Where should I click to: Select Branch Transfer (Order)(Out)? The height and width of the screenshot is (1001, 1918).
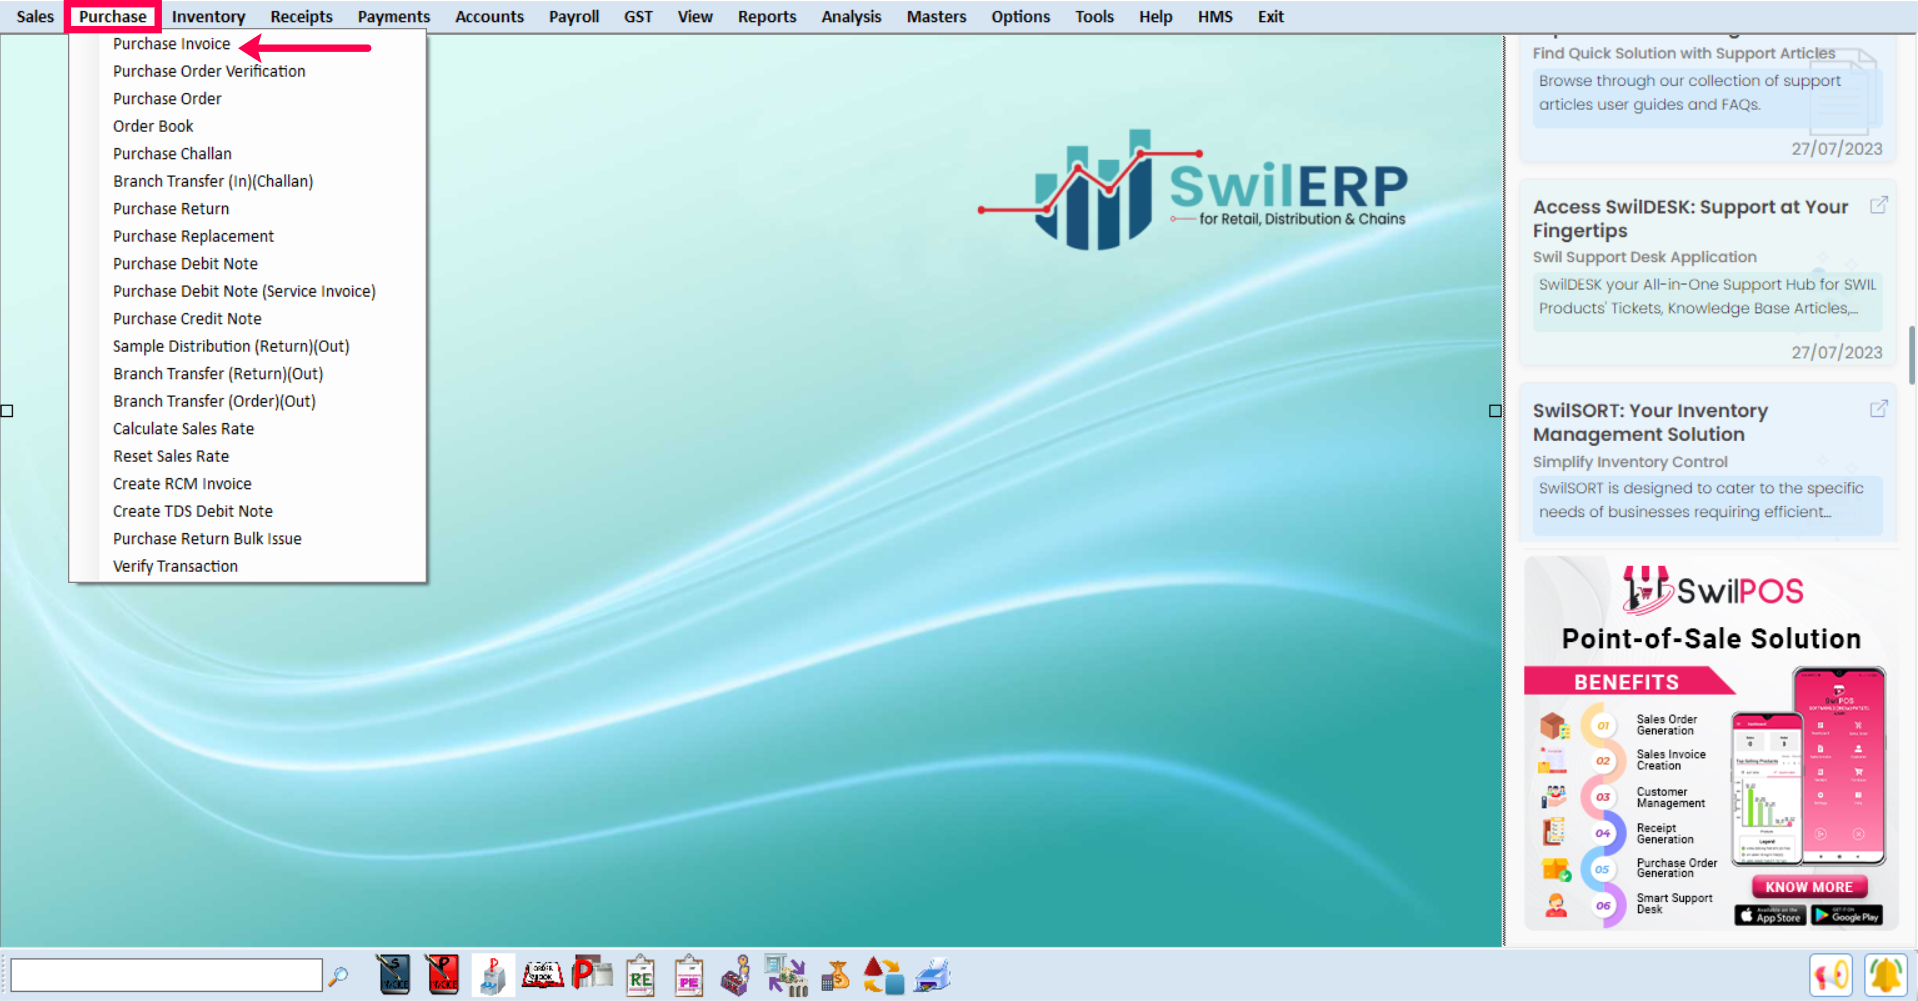click(x=214, y=401)
